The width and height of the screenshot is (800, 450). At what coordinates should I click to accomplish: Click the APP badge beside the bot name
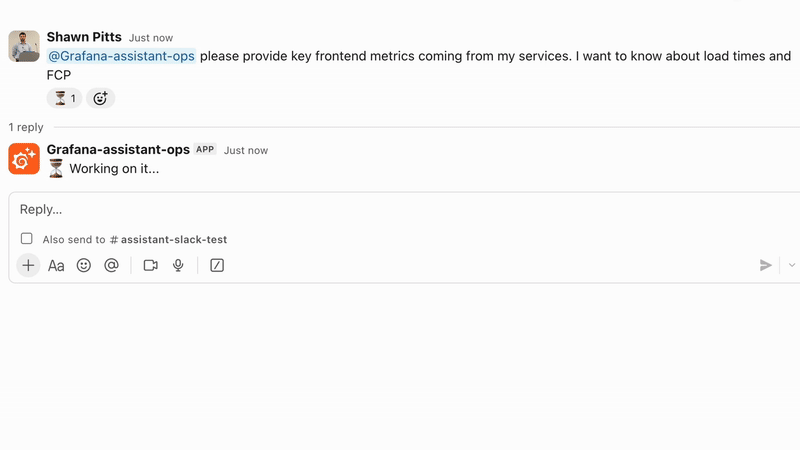[205, 149]
